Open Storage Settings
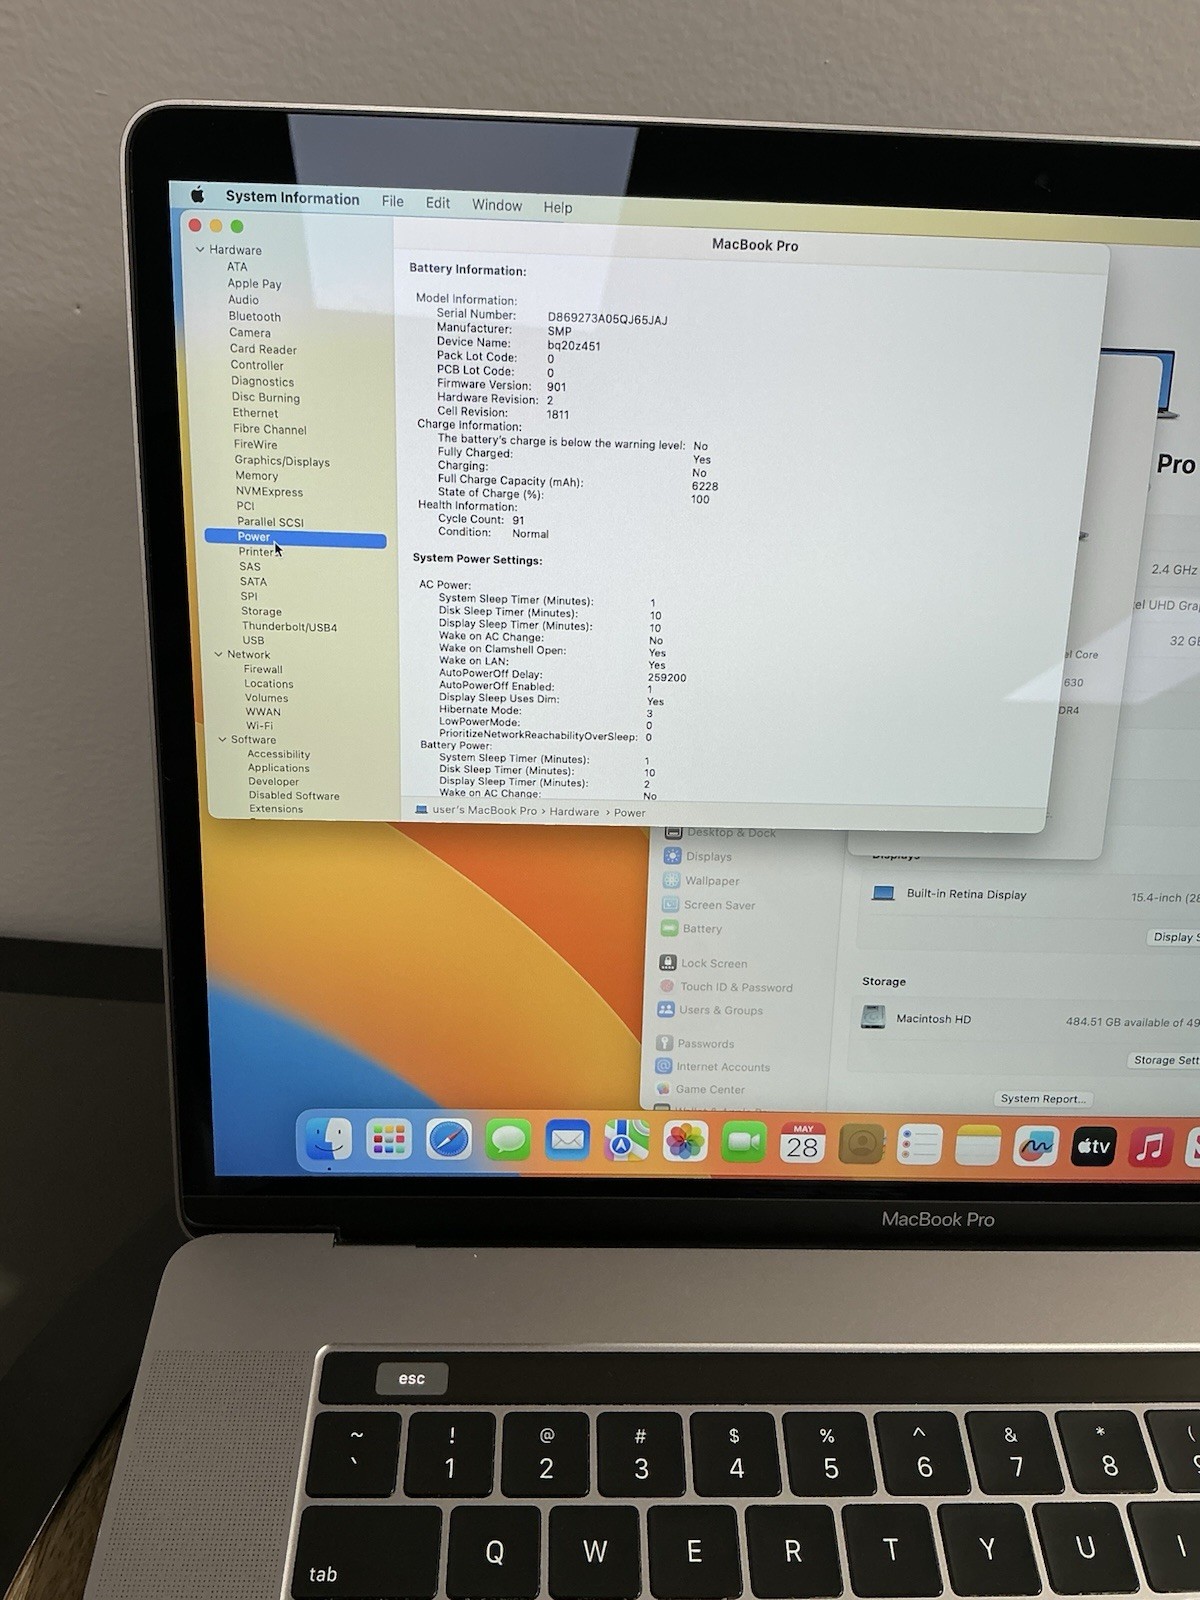1200x1600 pixels. tap(1165, 1060)
